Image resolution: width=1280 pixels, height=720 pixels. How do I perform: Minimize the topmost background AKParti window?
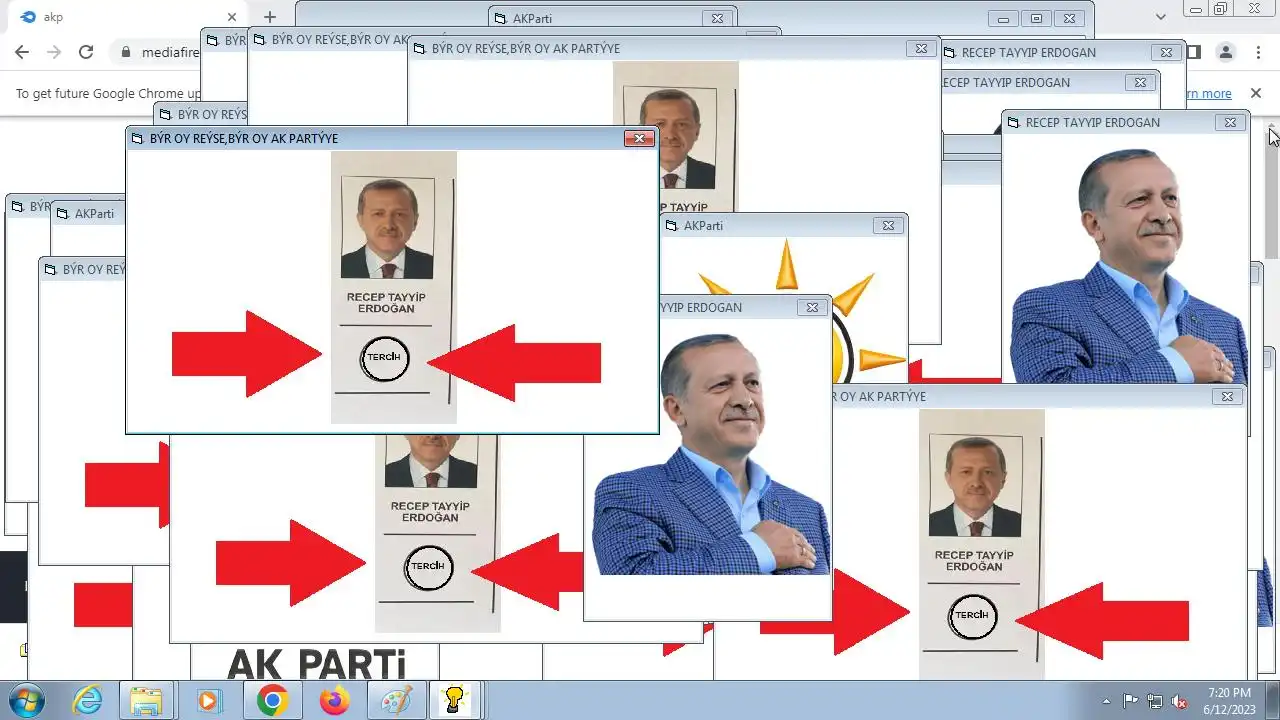pyautogui.click(x=1003, y=18)
